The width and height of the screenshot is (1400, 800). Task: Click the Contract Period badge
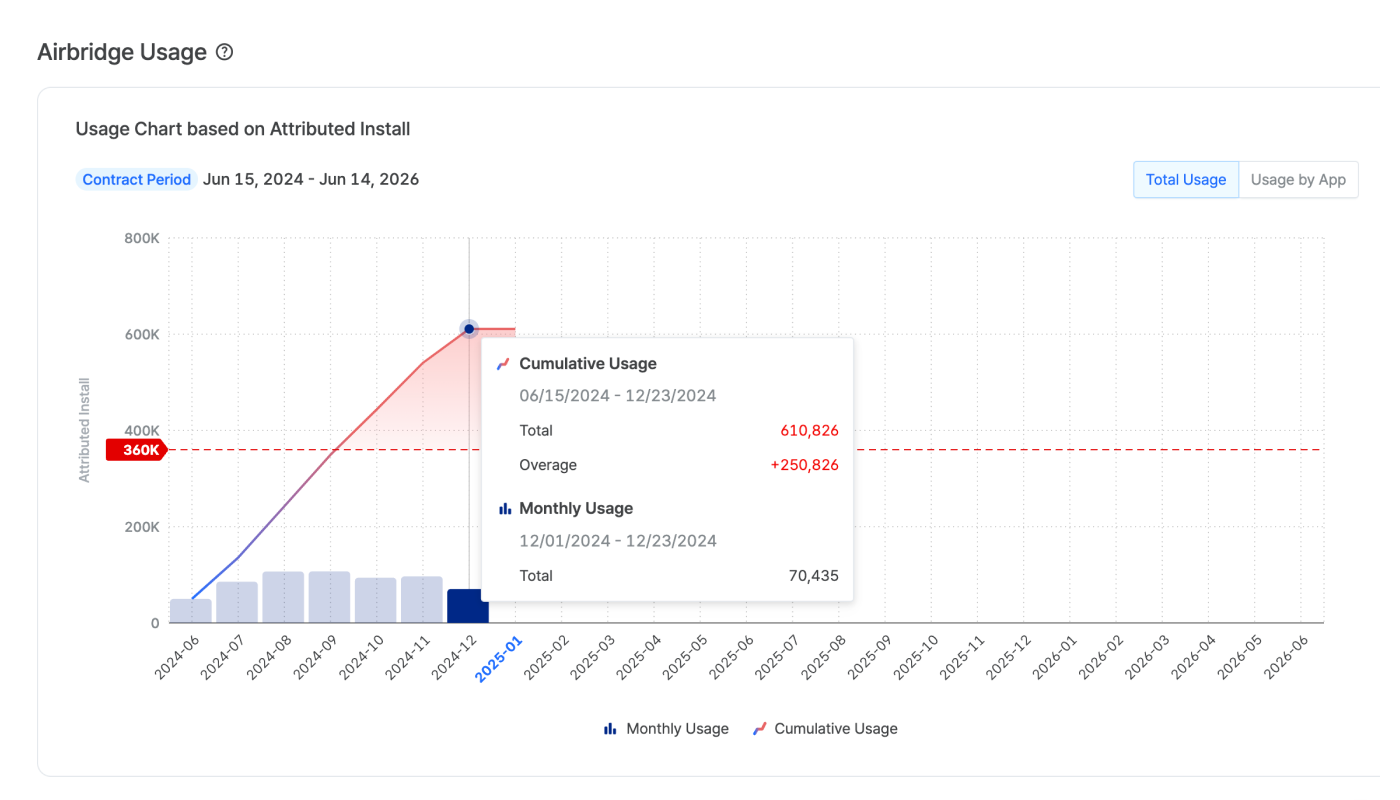pos(136,180)
